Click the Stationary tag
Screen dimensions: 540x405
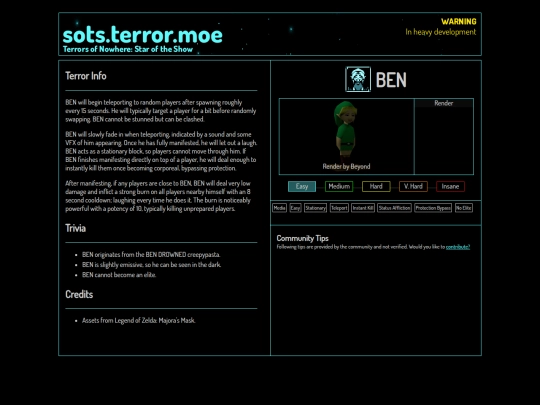click(x=315, y=208)
